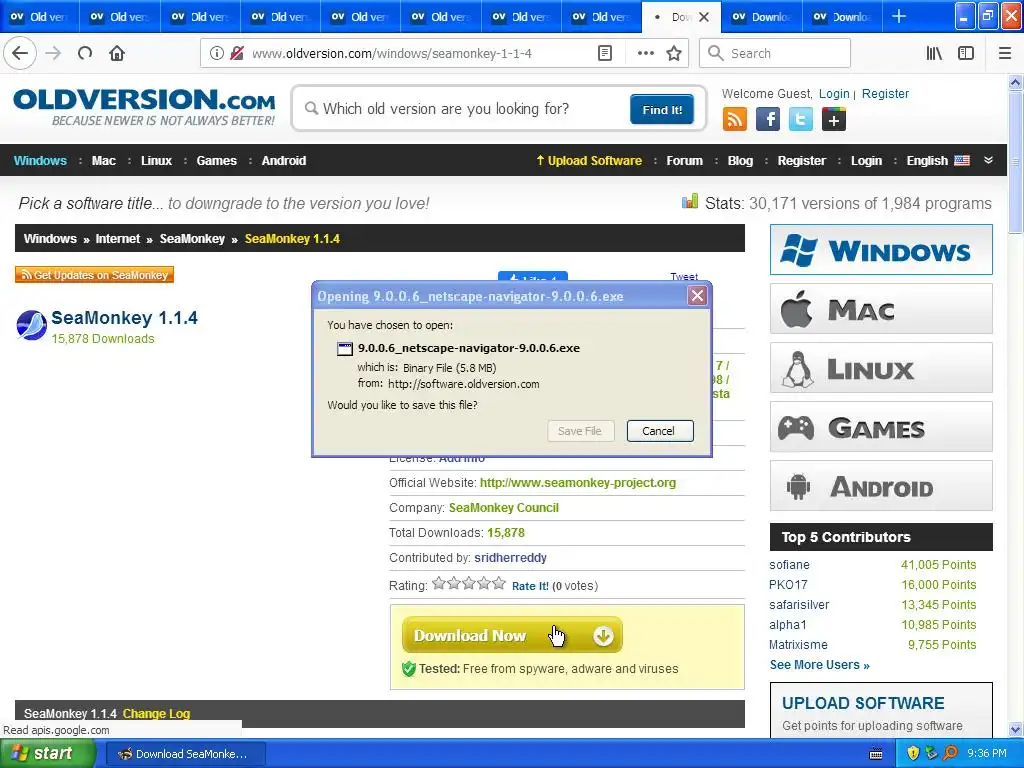The image size is (1024, 768).
Task: Expand the site navigation double chevron
Action: click(989, 160)
